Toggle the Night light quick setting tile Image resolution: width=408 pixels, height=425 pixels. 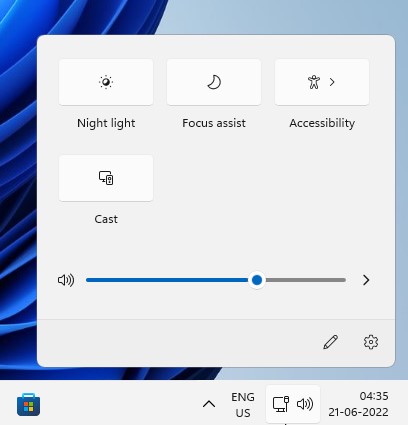point(106,82)
